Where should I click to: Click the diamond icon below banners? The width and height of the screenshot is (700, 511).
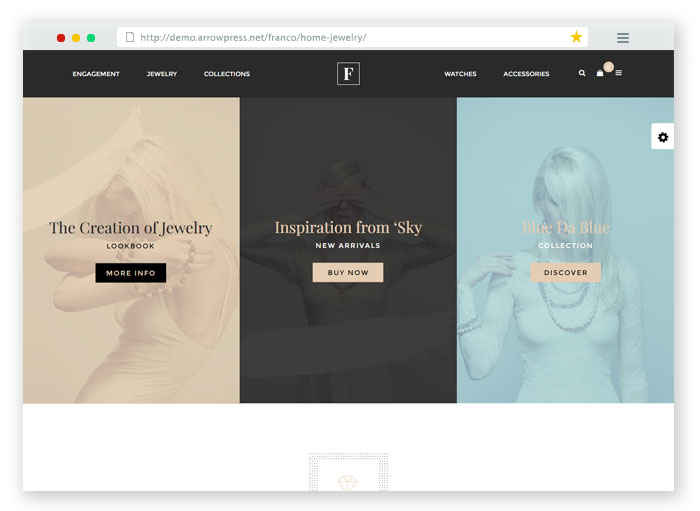point(348,483)
